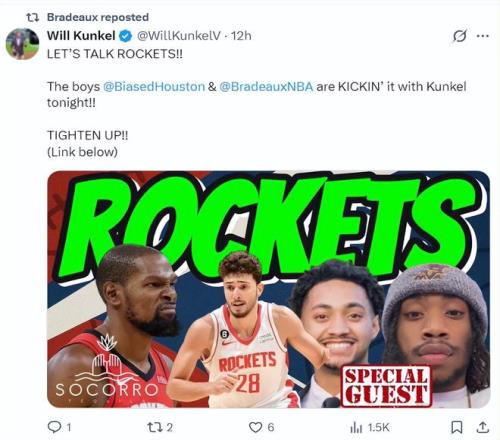This screenshot has width=500, height=440.
Task: Click the small repost icon beside Bradeaux
Action: (x=33, y=17)
